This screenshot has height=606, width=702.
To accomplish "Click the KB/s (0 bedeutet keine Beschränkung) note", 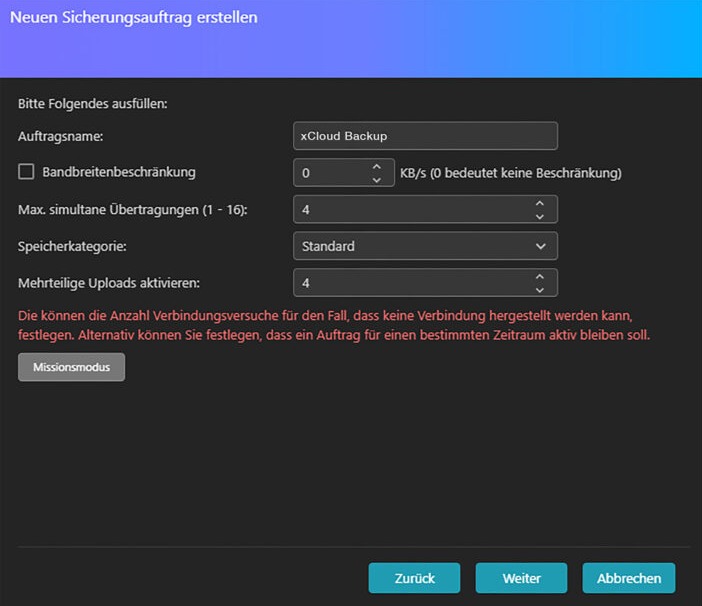I will click(511, 173).
